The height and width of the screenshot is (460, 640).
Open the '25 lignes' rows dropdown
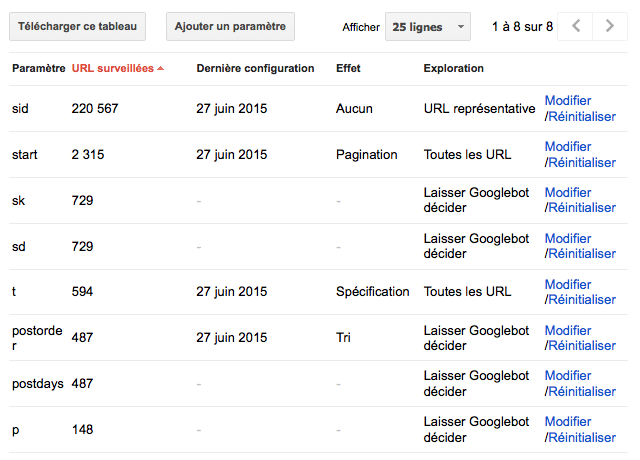[x=428, y=27]
